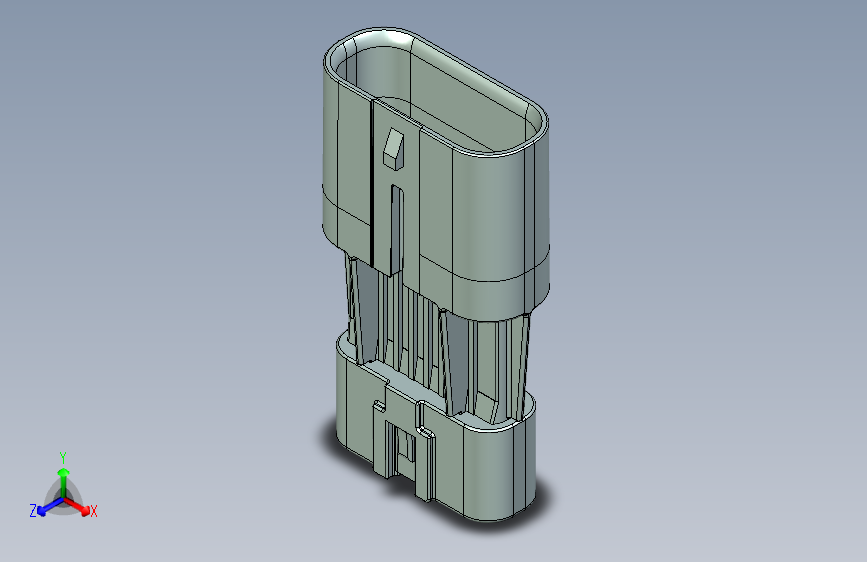Viewport: 867px width, 562px height.
Task: Select the oval opening rim at the connector top
Action: pos(436,91)
